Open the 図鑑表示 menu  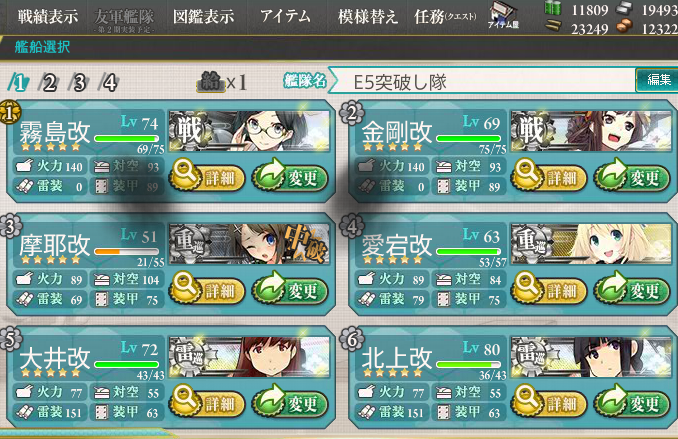point(203,17)
